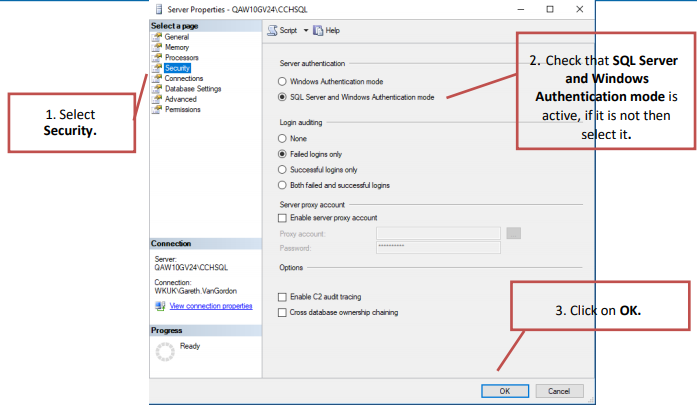This screenshot has width=697, height=410.
Task: Click the Ready progress spinner
Action: point(165,352)
